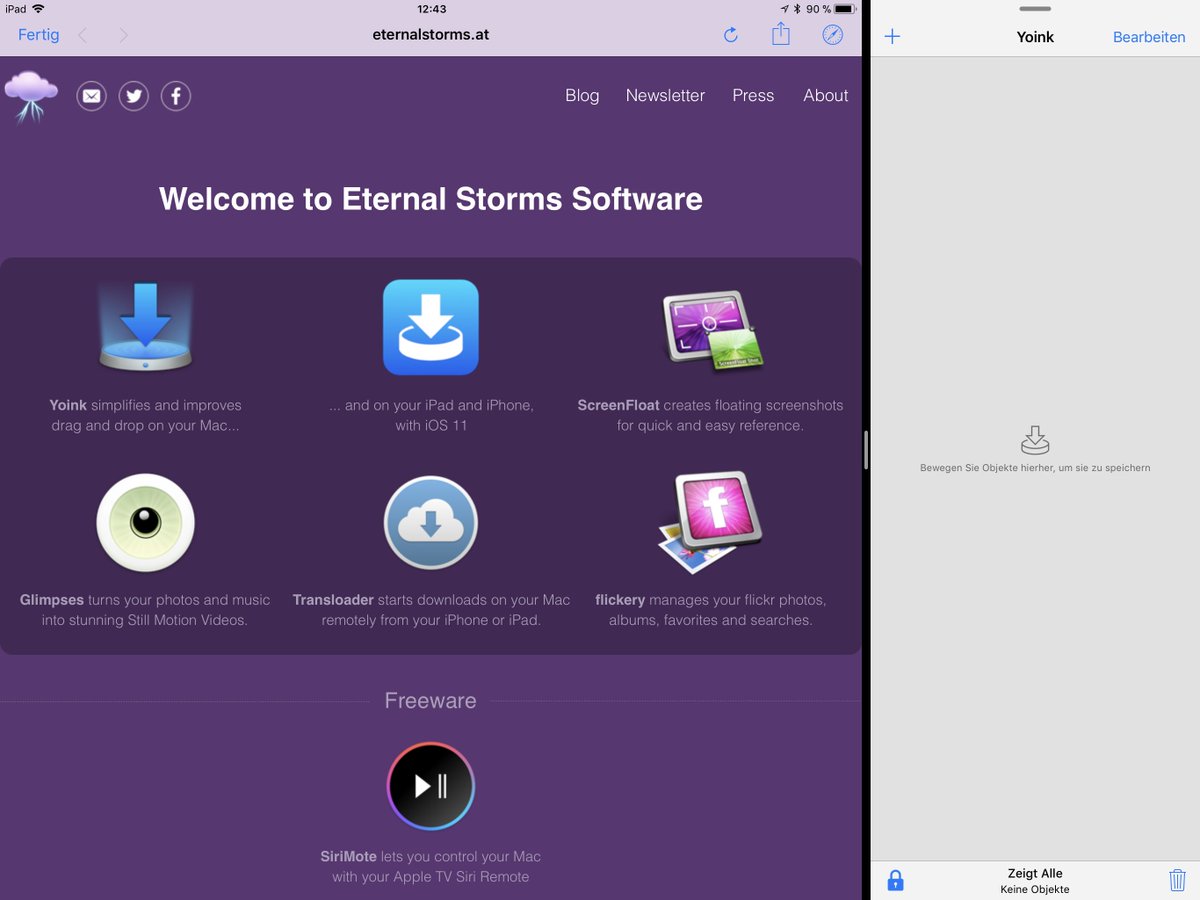Click the ScreenFloat app icon

click(x=711, y=331)
